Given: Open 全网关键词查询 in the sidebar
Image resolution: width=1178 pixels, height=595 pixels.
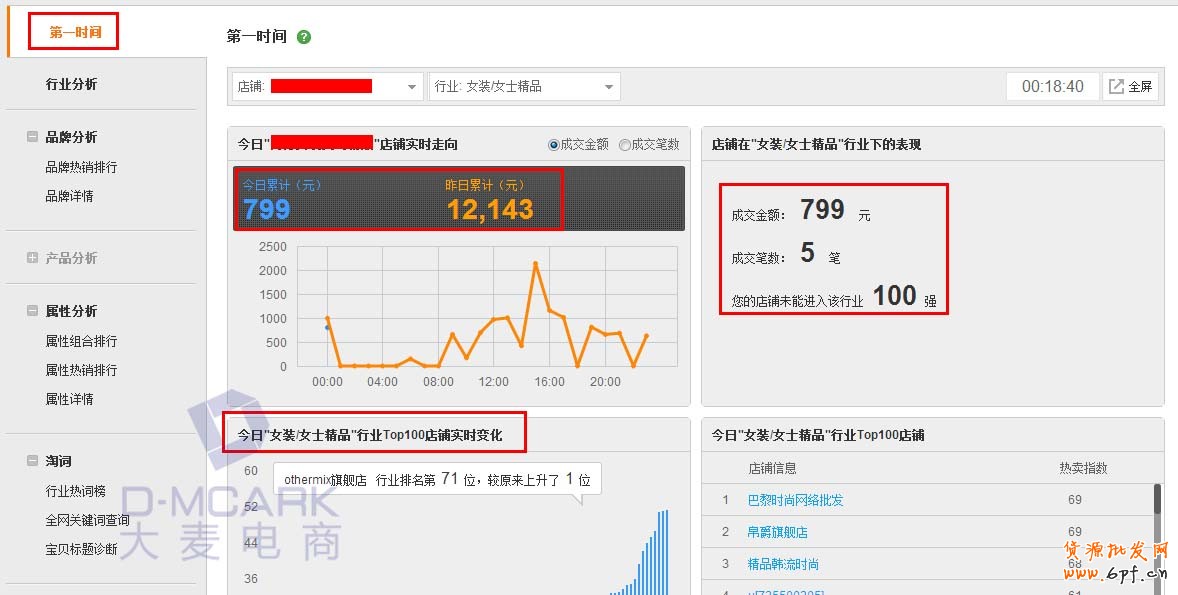Looking at the screenshot, I should [x=87, y=520].
